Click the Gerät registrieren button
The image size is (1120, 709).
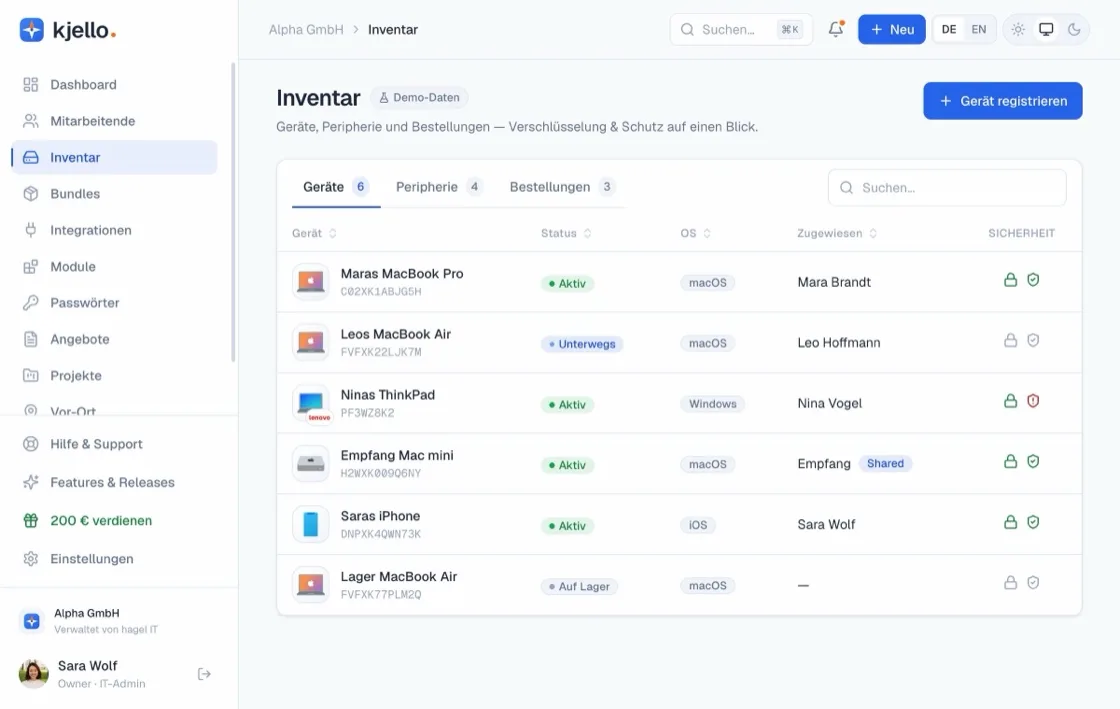coord(1002,101)
